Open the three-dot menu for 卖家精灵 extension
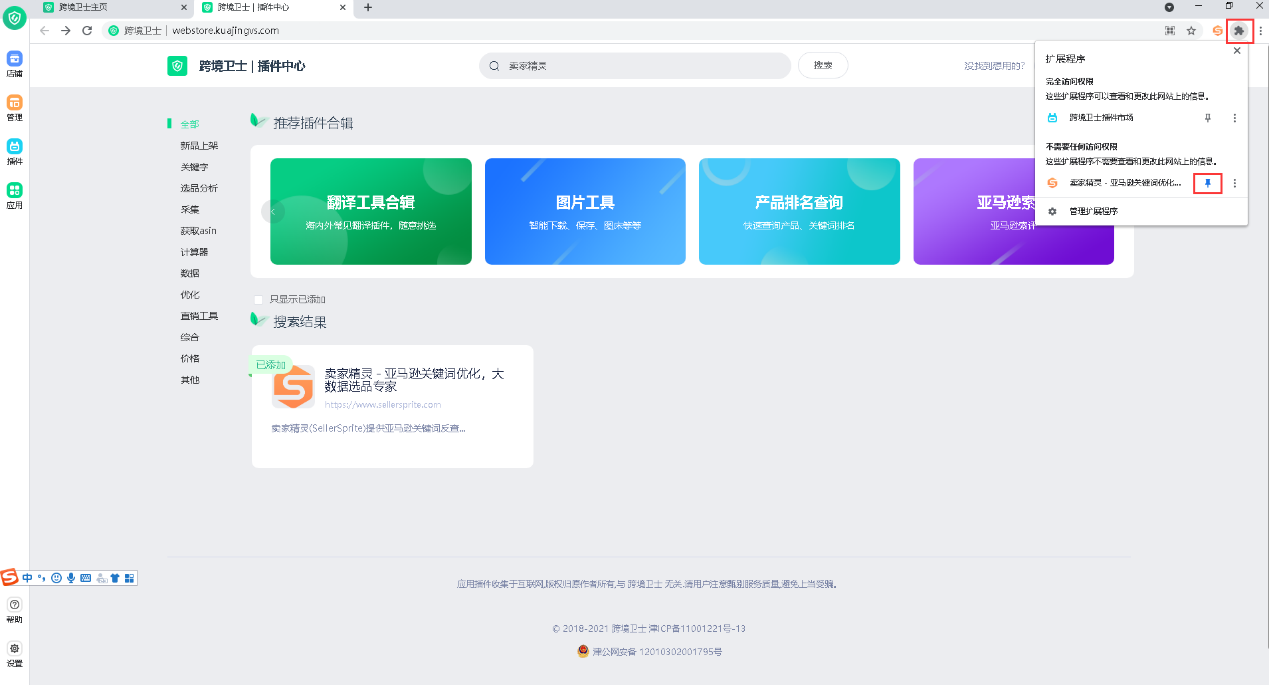This screenshot has height=685, width=1269. tap(1233, 183)
